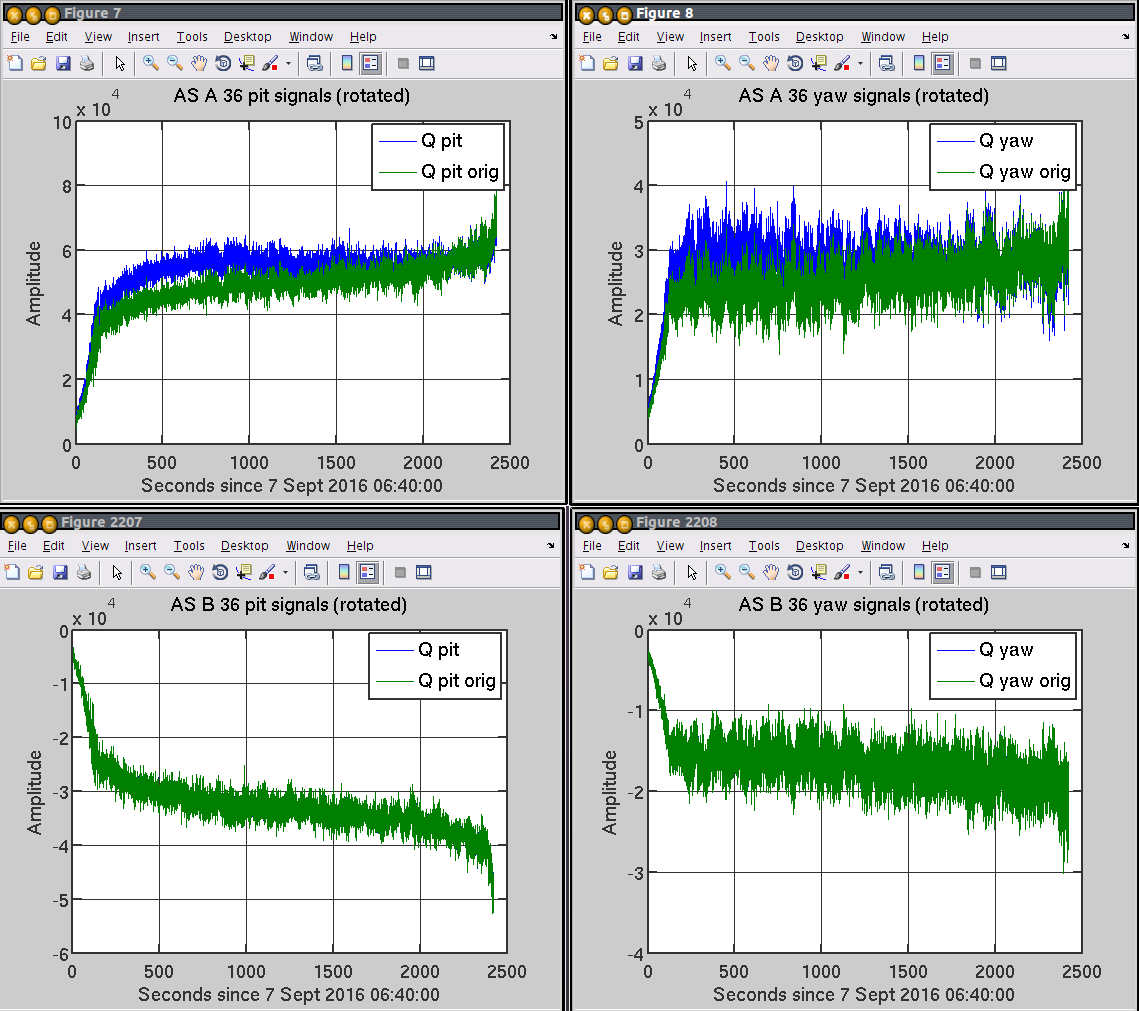Viewport: 1139px width, 1011px height.
Task: Activate Zoom In tool in Figure 7
Action: coord(150,64)
